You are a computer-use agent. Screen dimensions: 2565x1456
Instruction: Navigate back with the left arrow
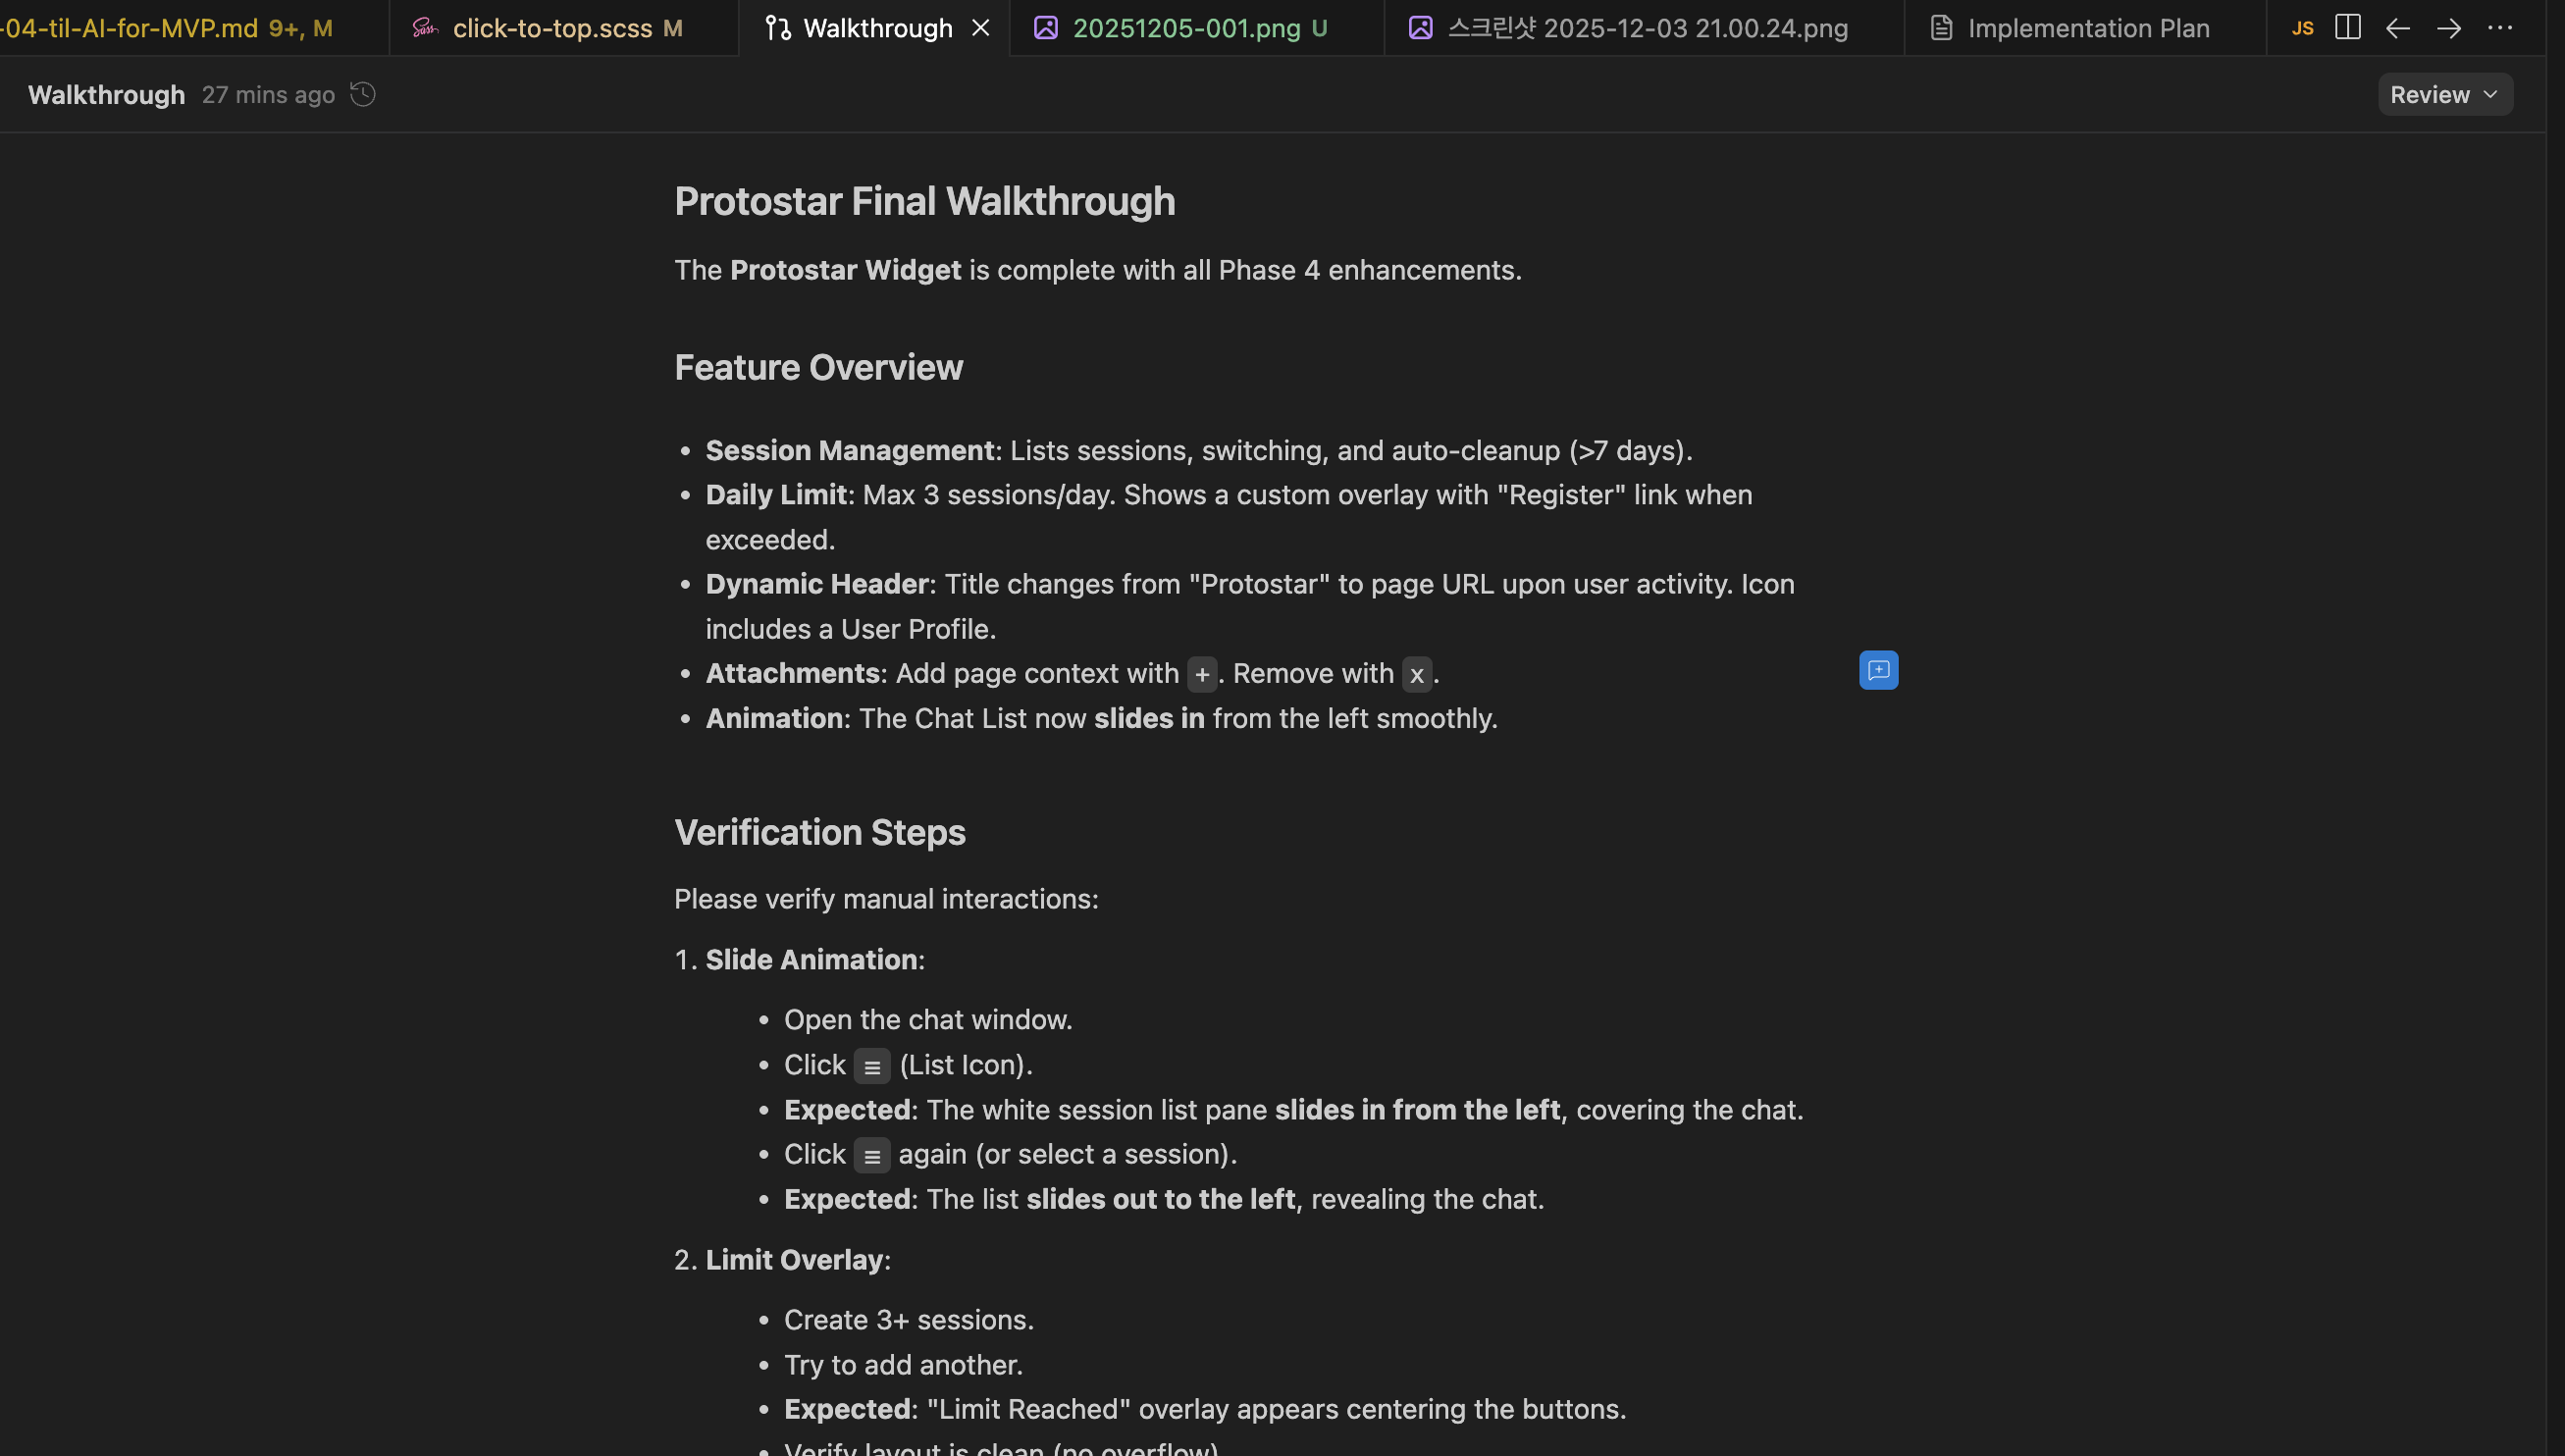(2397, 28)
